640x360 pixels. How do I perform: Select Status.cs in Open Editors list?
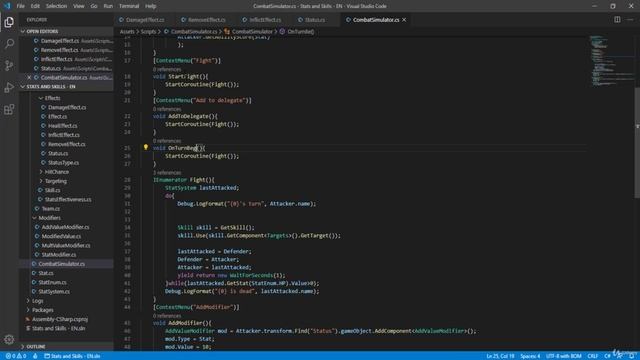(x=67, y=69)
